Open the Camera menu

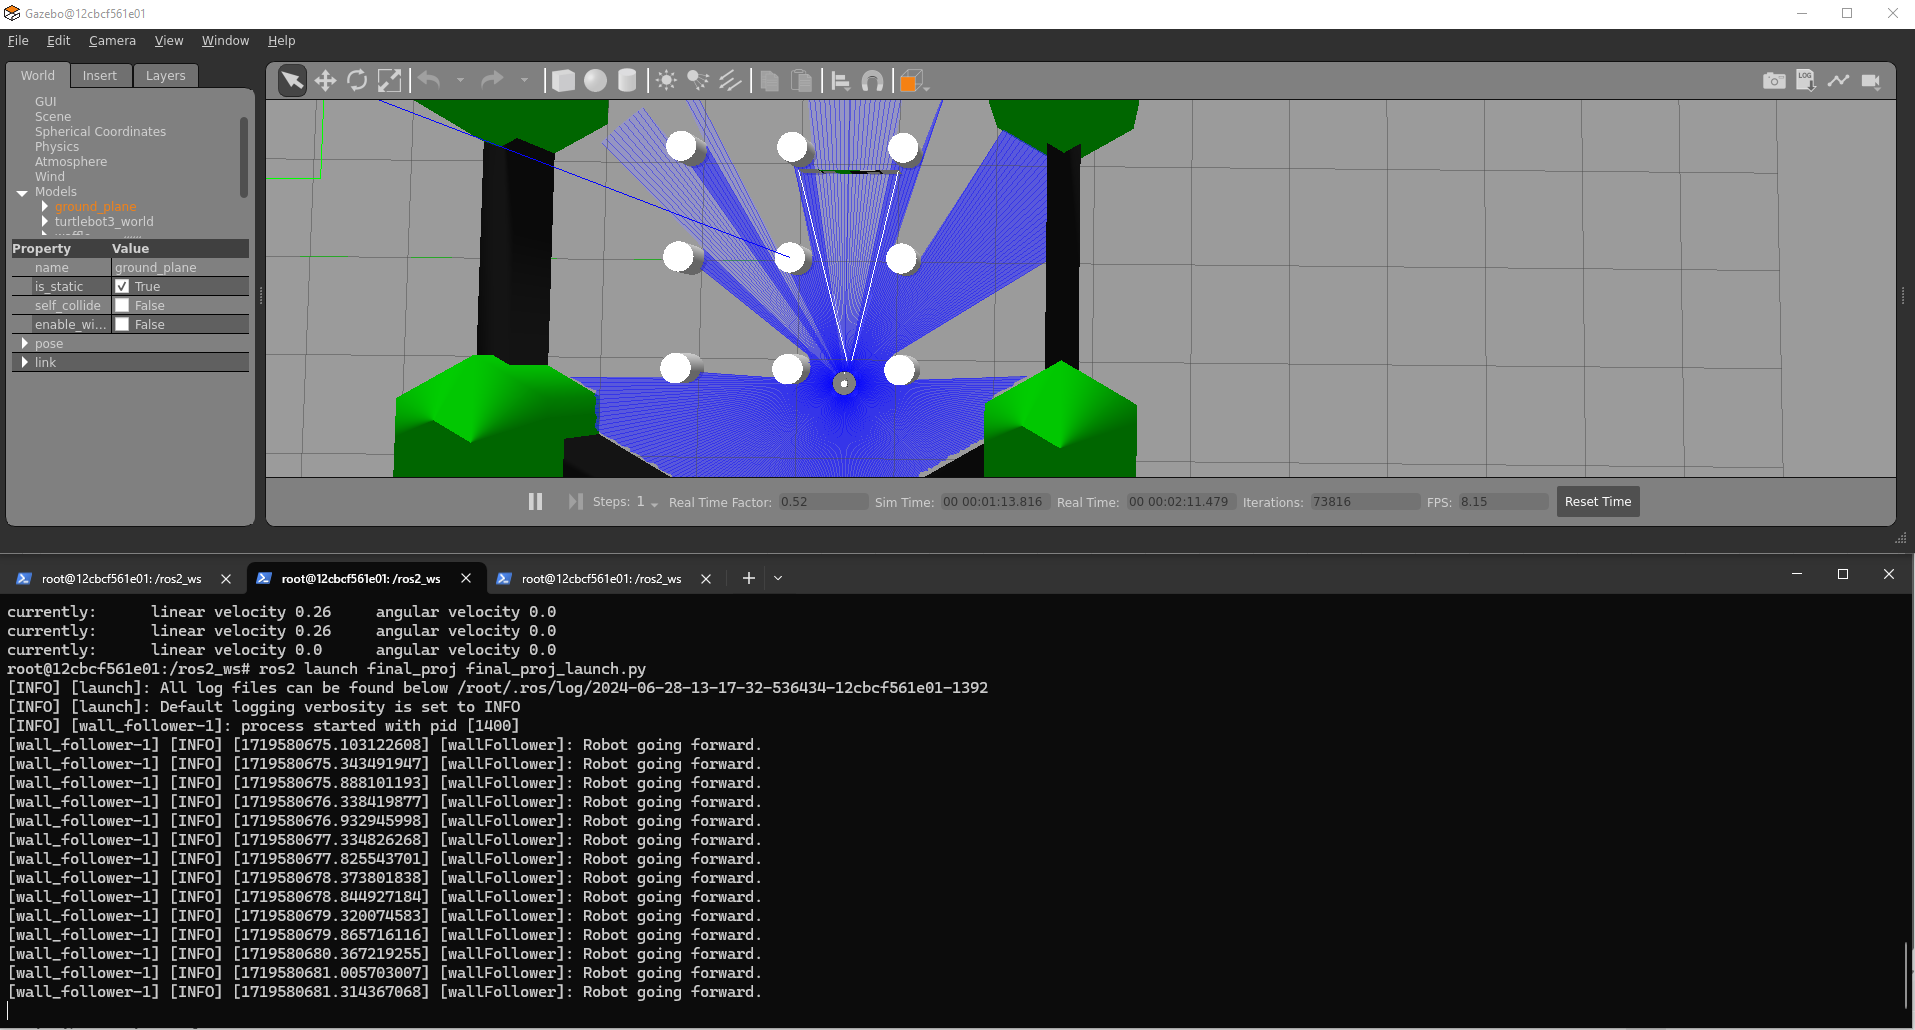coord(112,41)
